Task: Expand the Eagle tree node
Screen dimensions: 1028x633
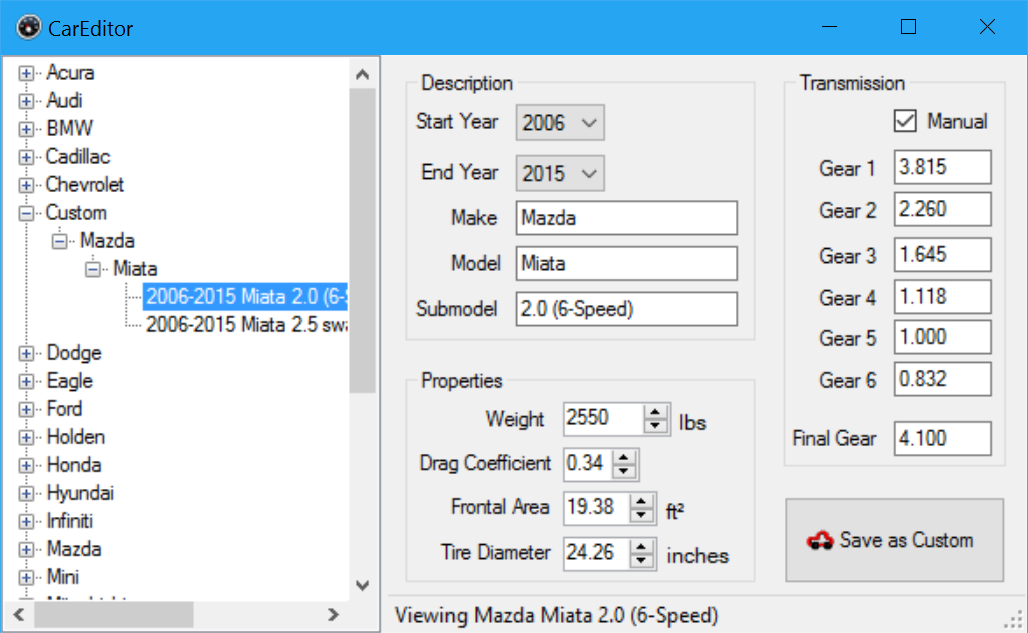Action: [x=26, y=381]
